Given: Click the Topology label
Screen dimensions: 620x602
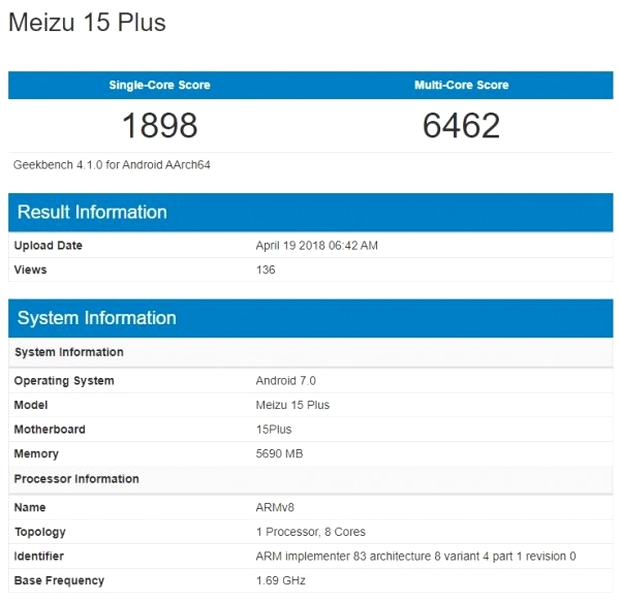Looking at the screenshot, I should point(40,532).
